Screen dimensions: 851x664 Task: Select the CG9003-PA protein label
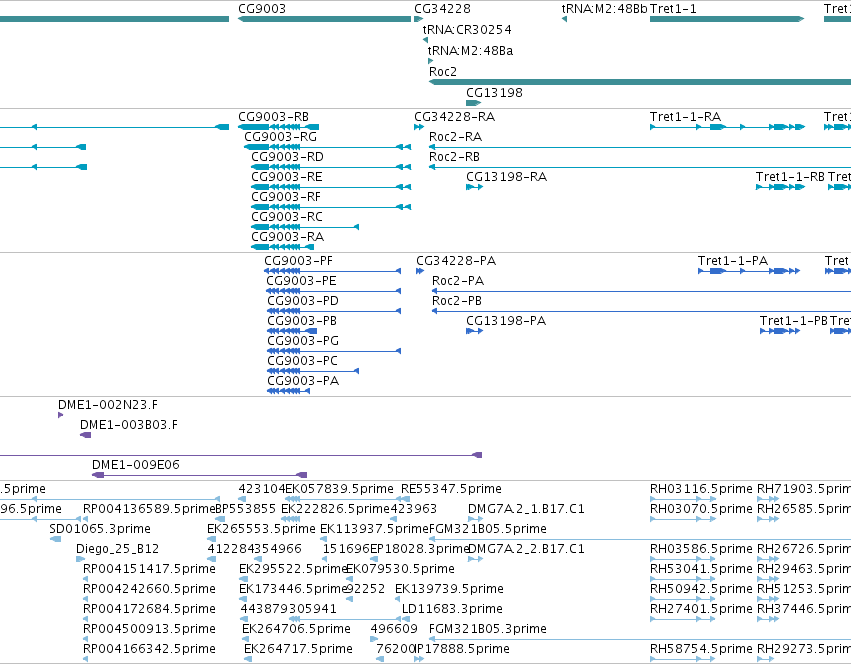(303, 381)
